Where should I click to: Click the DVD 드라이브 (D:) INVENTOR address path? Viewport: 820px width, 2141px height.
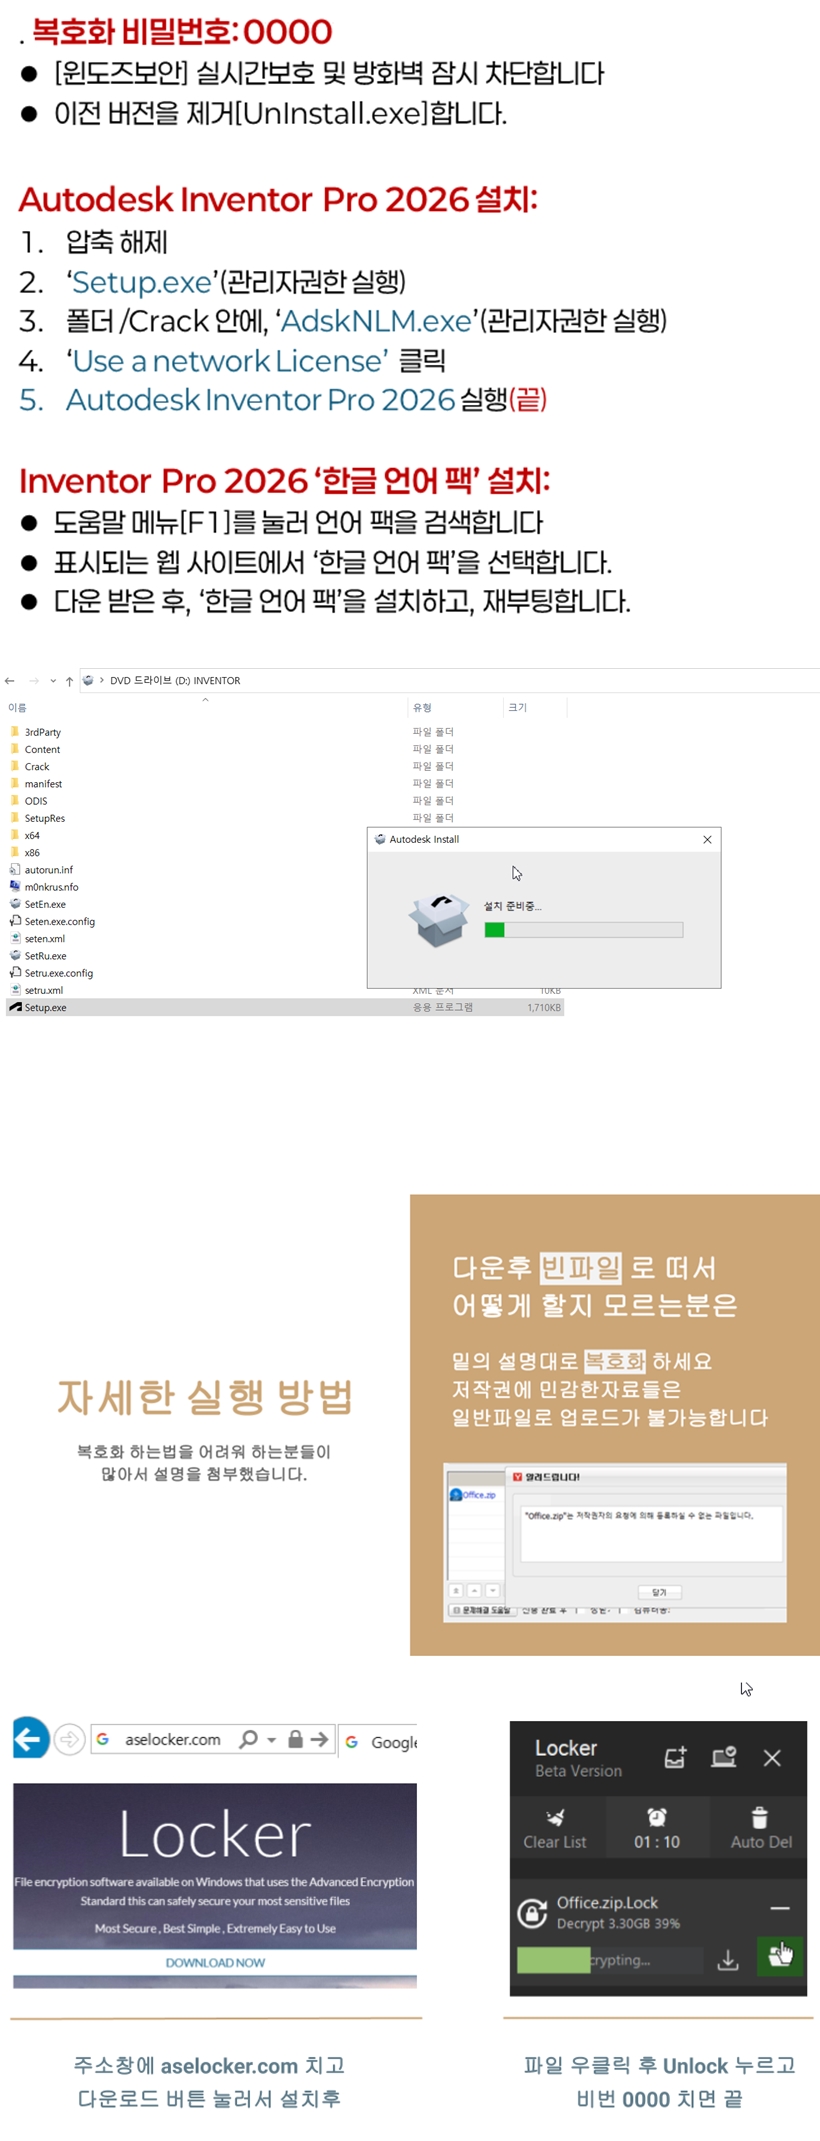pyautogui.click(x=175, y=681)
